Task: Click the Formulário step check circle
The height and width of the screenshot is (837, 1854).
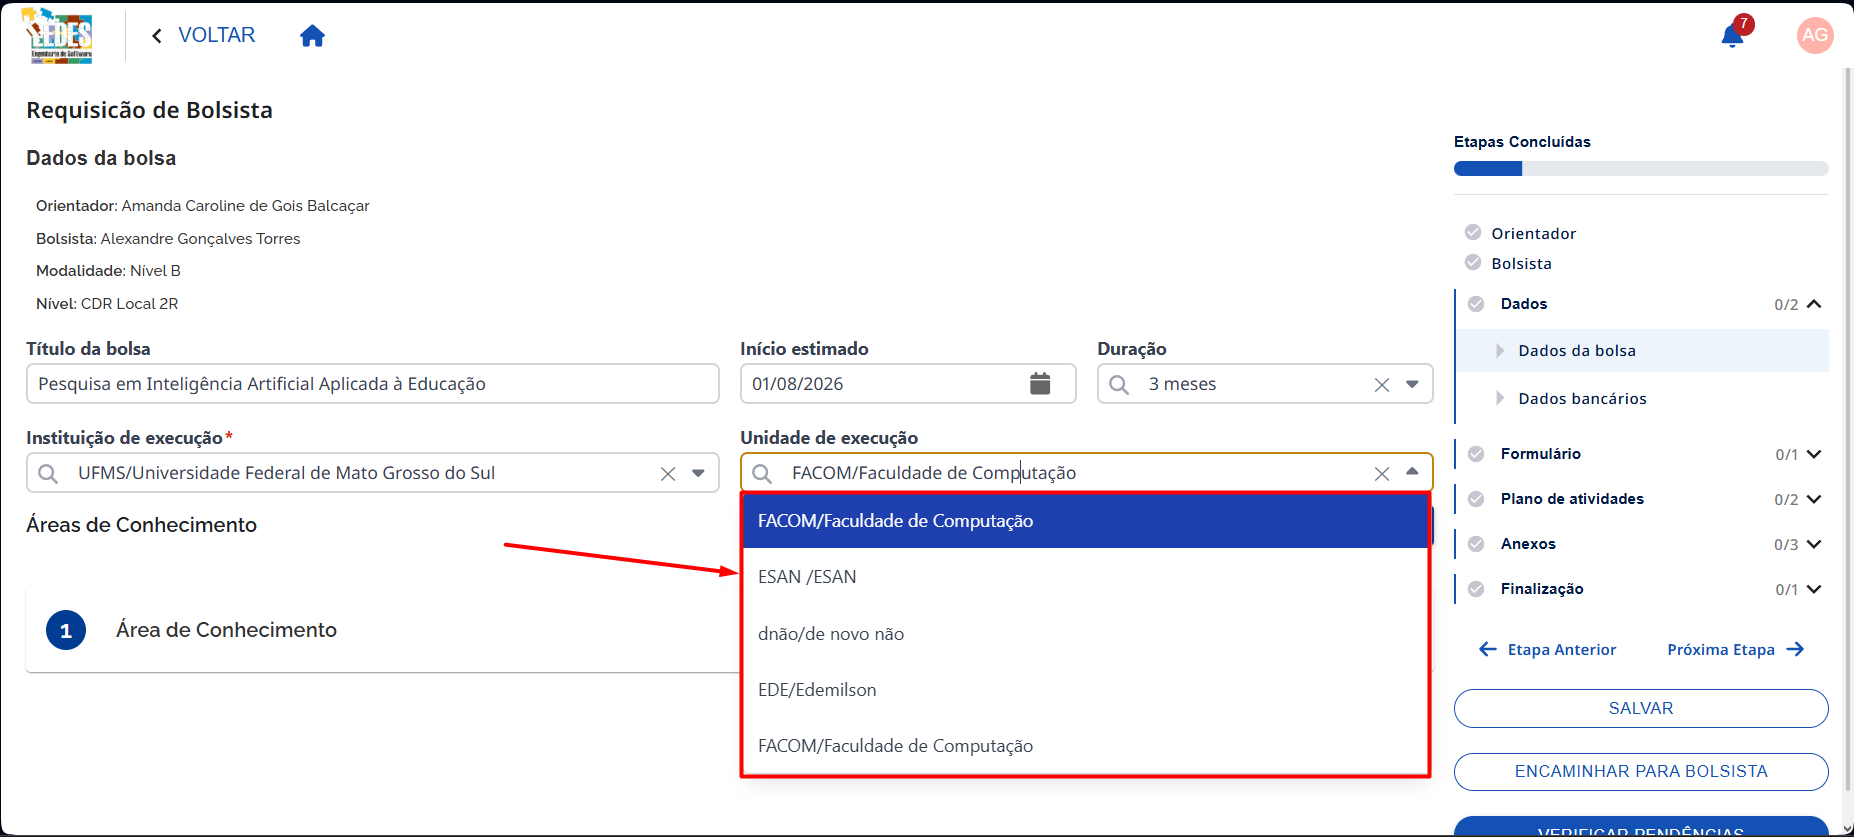Action: pyautogui.click(x=1476, y=454)
